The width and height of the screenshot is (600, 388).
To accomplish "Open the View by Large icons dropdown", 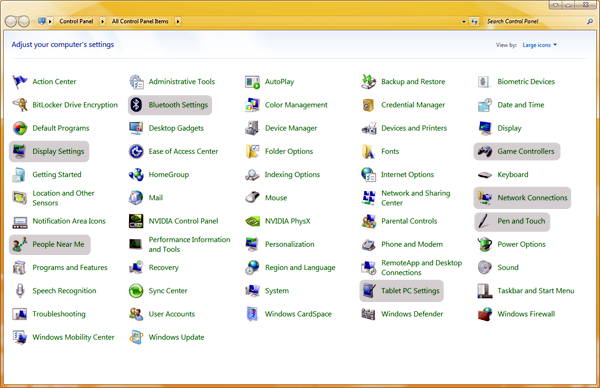I will click(x=540, y=45).
